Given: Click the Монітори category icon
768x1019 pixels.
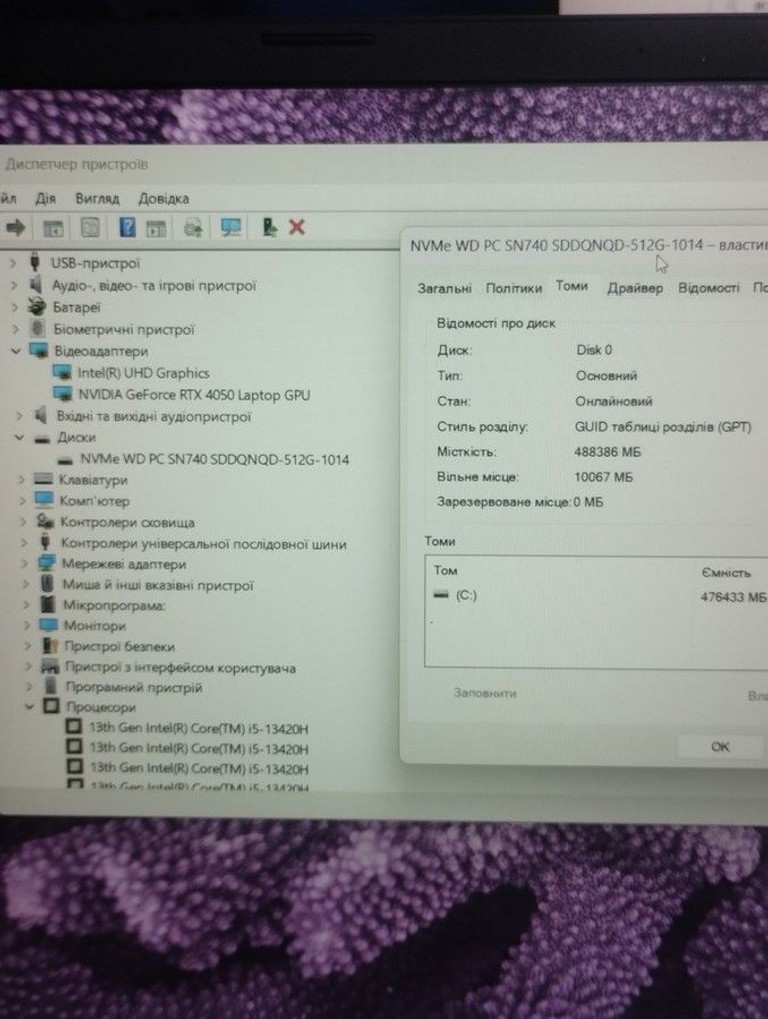Looking at the screenshot, I should click(48, 625).
